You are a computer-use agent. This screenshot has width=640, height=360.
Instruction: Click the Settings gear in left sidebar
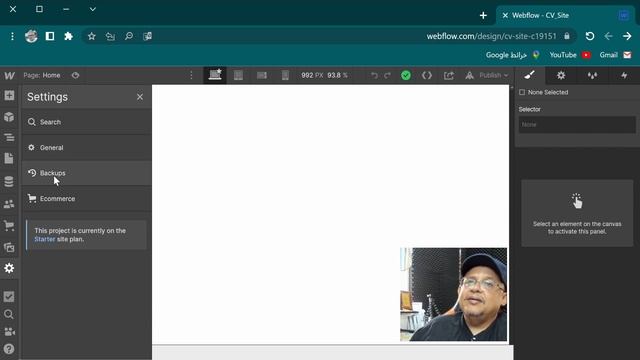[x=9, y=268]
